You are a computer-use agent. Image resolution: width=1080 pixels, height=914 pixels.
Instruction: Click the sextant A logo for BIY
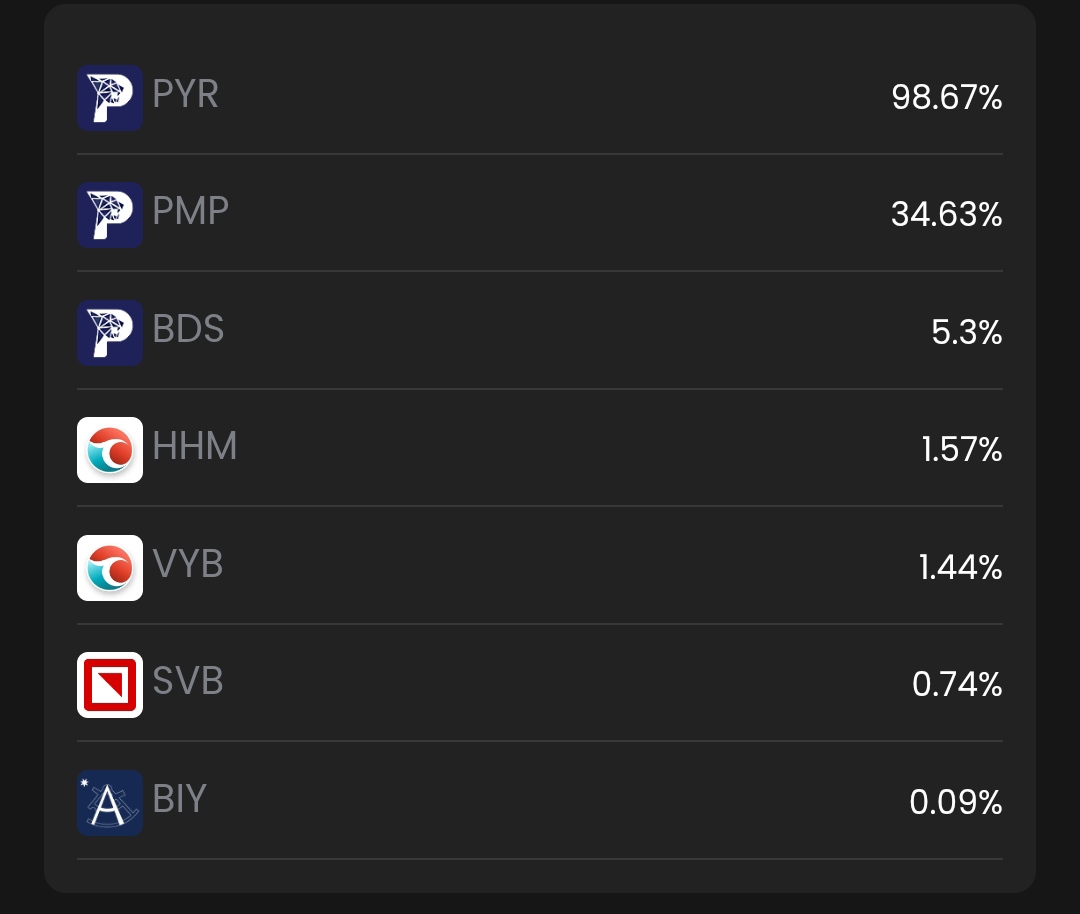click(110, 802)
